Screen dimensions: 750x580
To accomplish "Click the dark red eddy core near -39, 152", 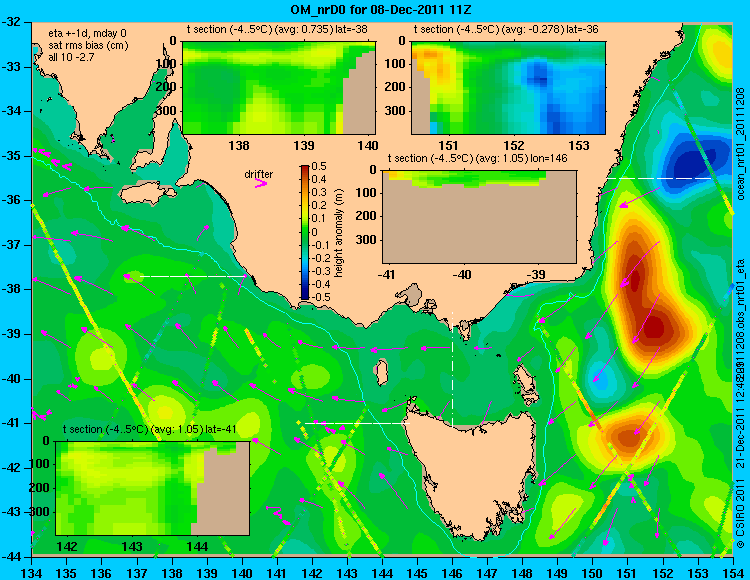I will coord(654,328).
